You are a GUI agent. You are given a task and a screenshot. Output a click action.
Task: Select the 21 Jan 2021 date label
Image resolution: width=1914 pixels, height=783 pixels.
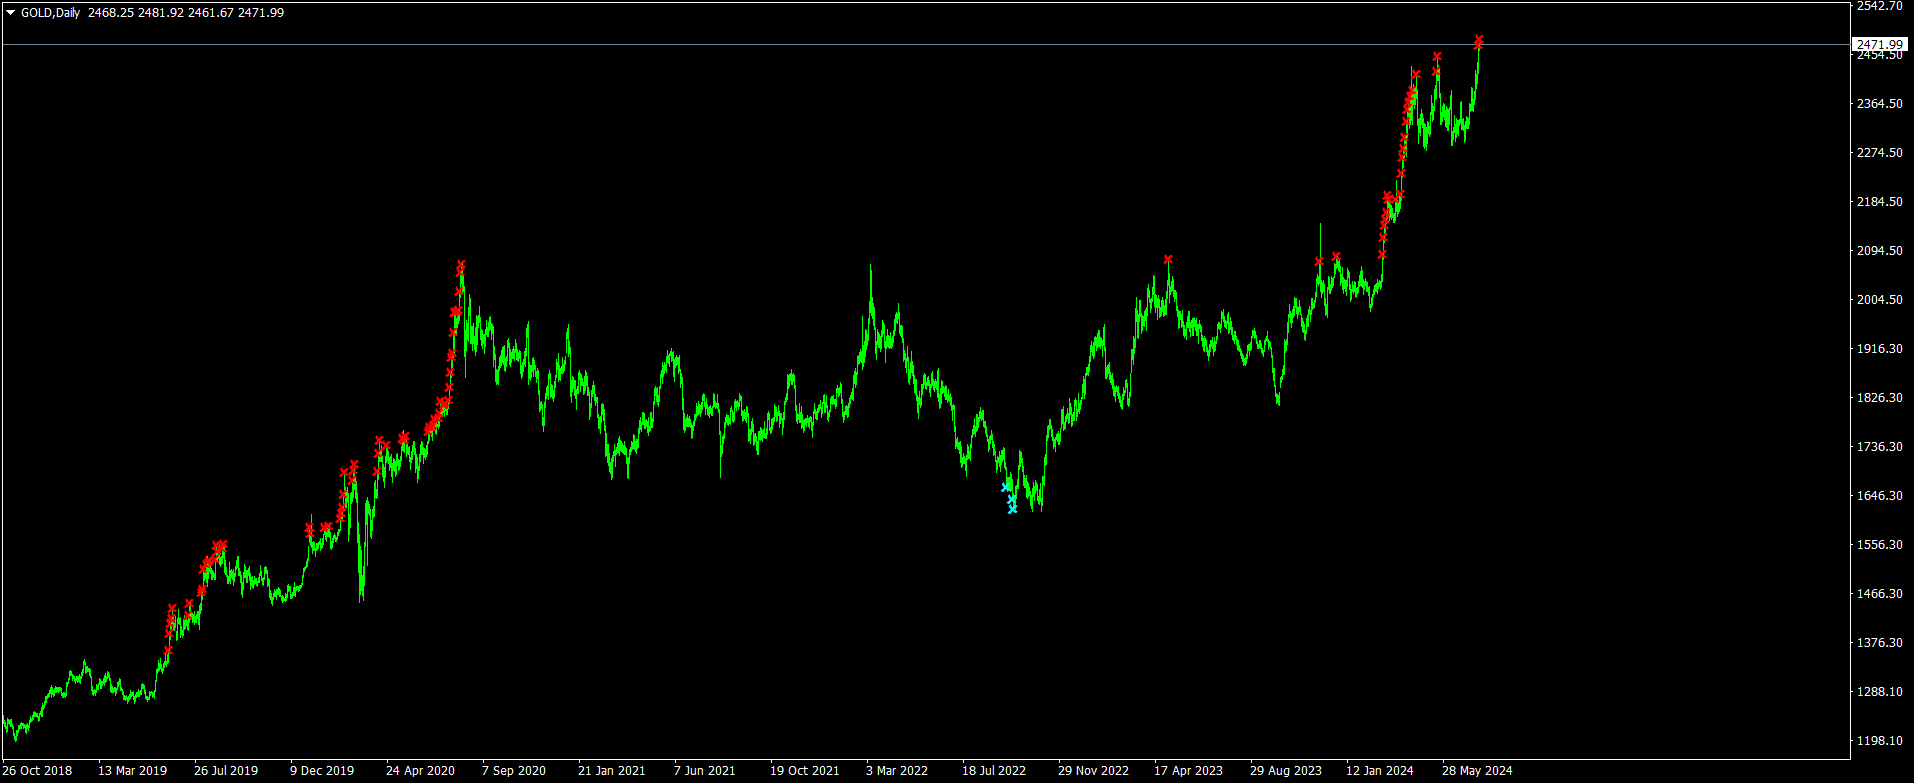tap(611, 771)
